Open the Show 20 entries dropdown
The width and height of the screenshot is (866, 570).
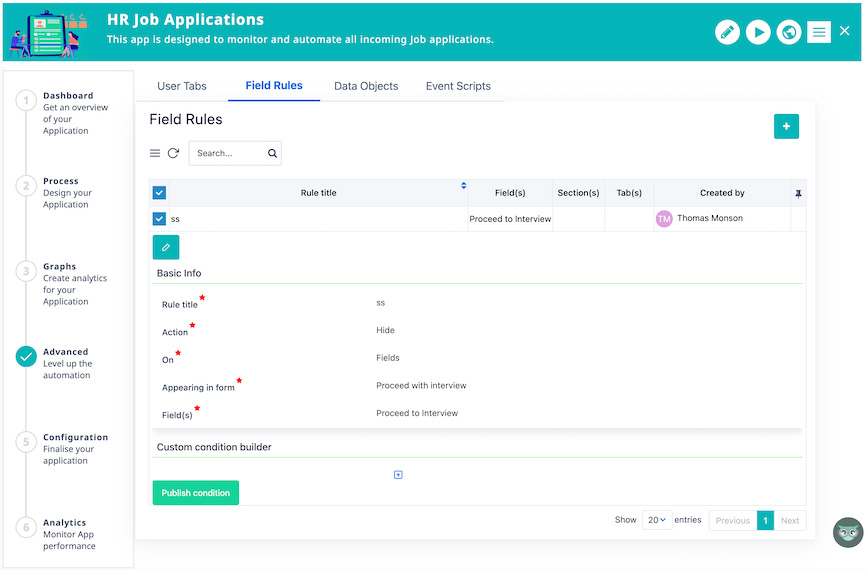[x=657, y=520]
